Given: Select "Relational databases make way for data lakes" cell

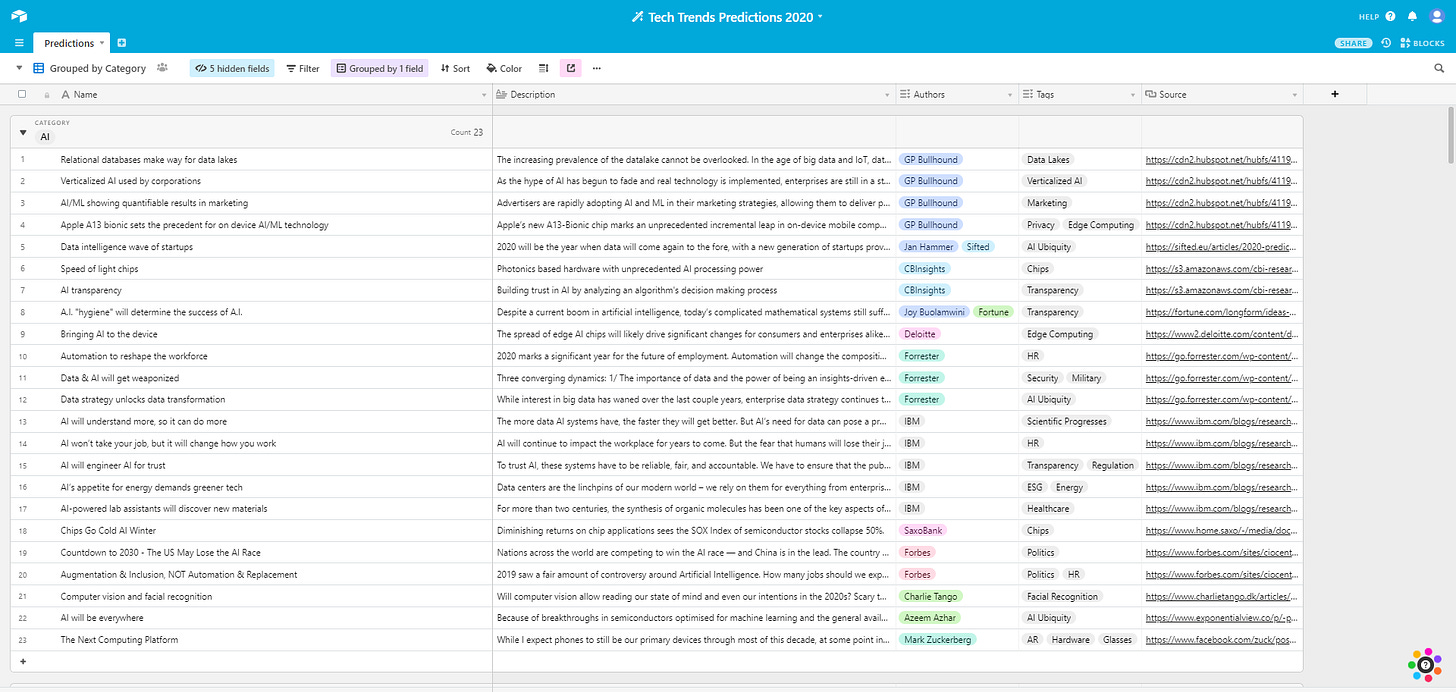Looking at the screenshot, I should coord(251,159).
